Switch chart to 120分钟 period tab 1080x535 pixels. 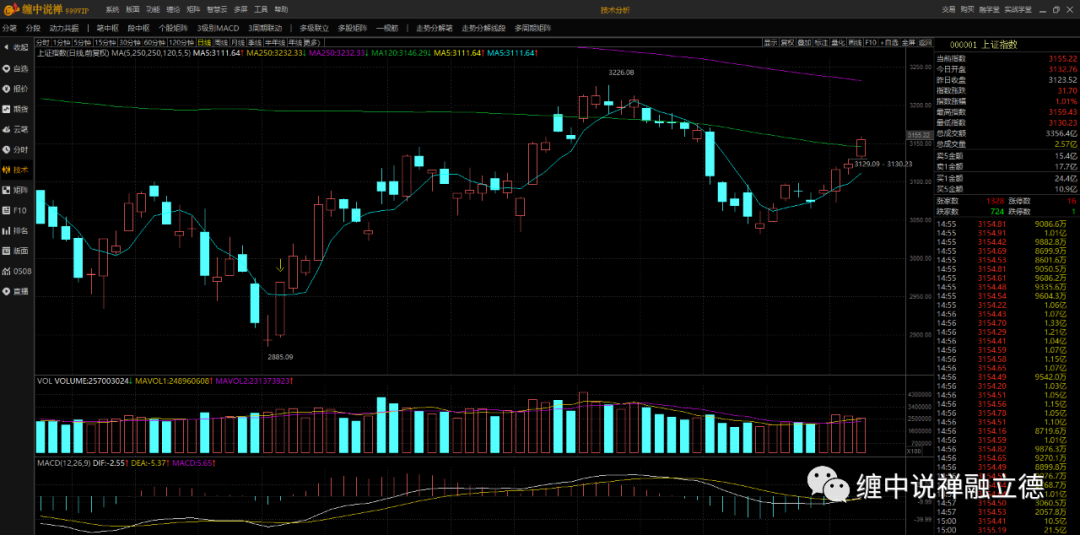click(182, 43)
